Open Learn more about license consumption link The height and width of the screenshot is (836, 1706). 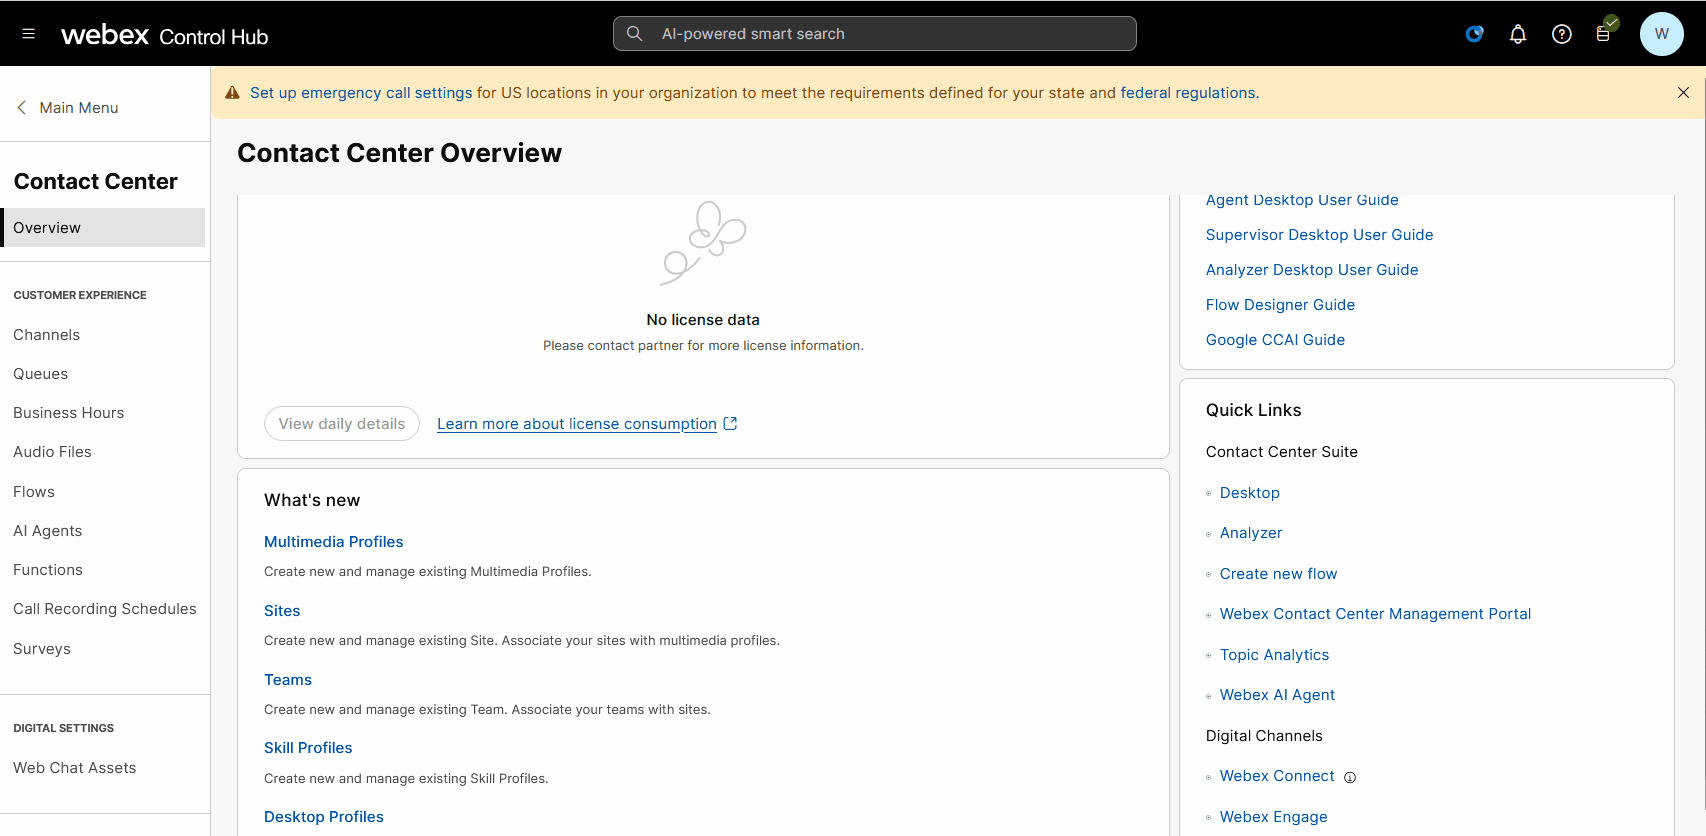pyautogui.click(x=577, y=424)
